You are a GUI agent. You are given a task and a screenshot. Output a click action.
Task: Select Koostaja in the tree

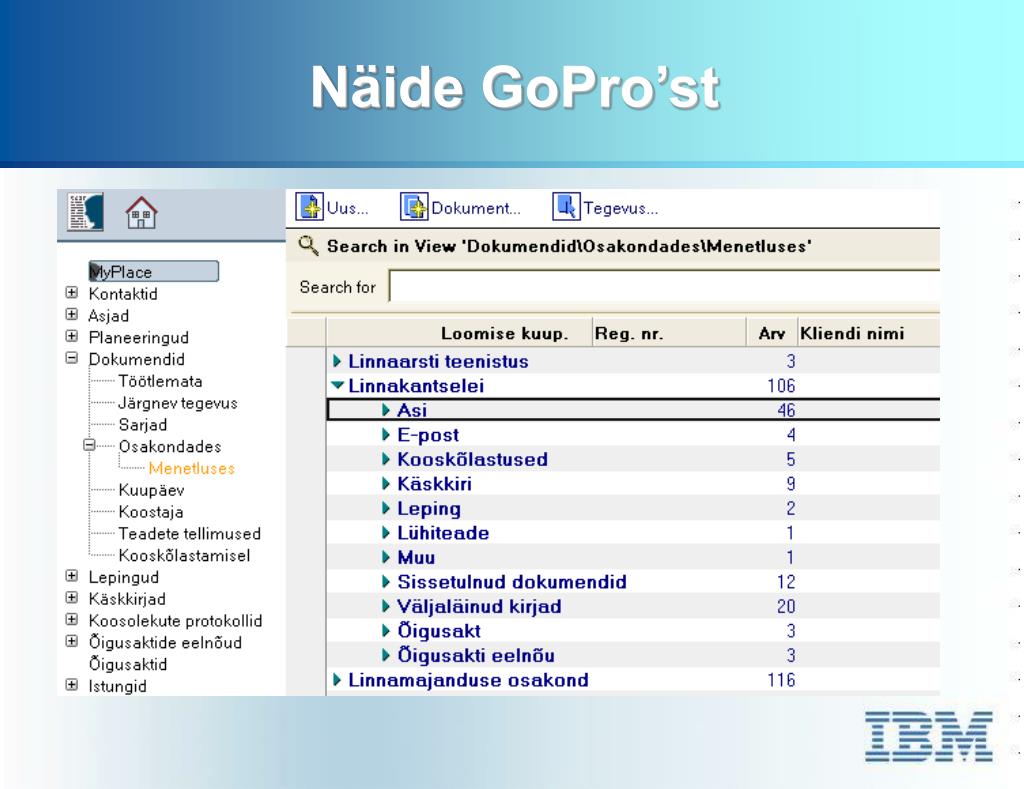pos(150,512)
